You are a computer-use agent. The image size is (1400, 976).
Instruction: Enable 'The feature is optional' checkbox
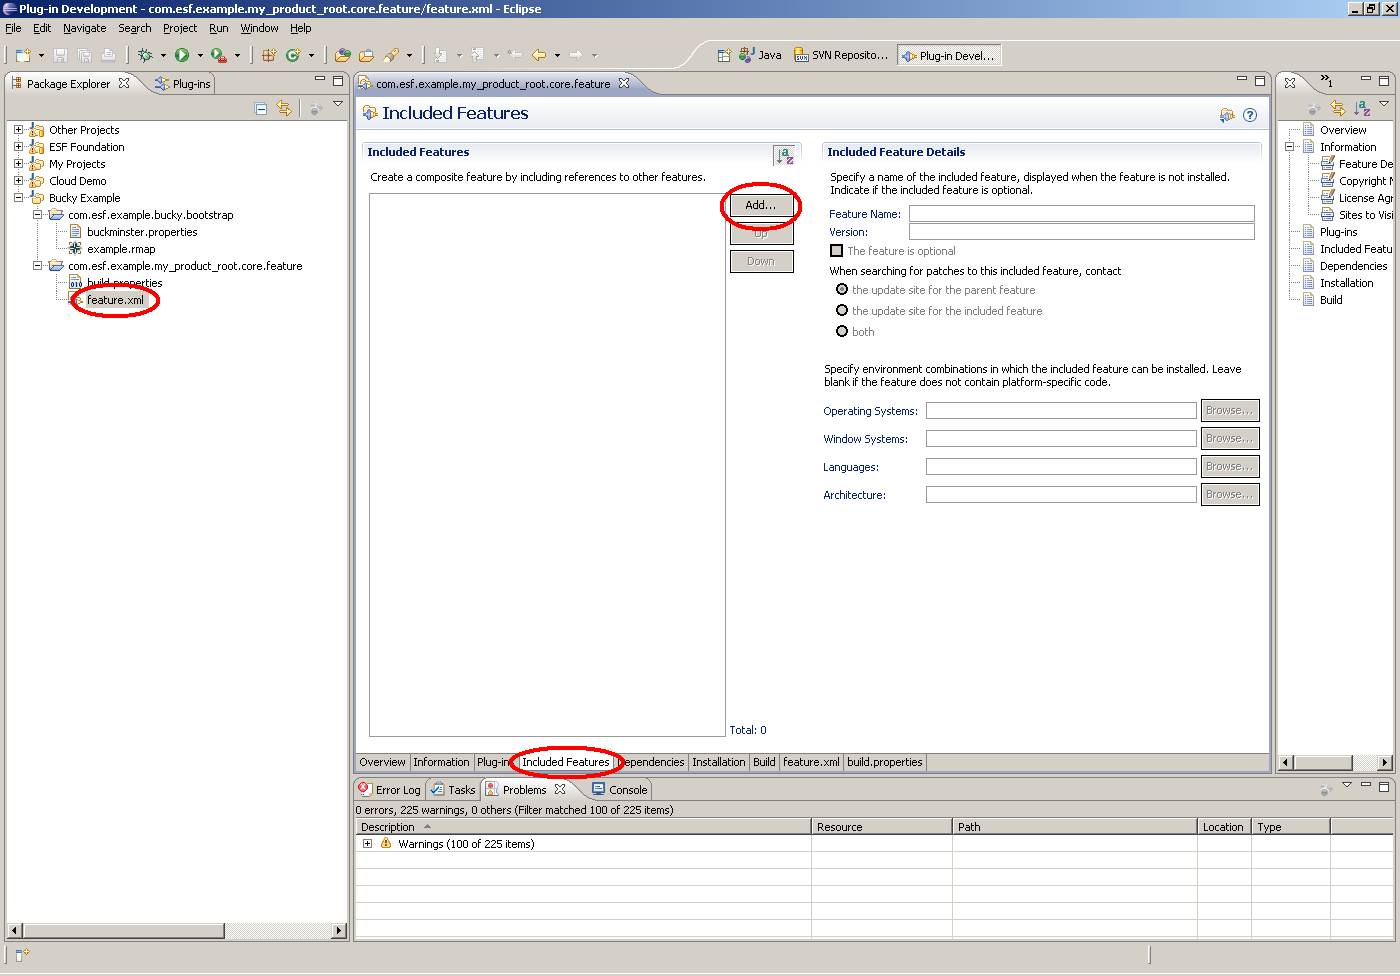pos(836,251)
